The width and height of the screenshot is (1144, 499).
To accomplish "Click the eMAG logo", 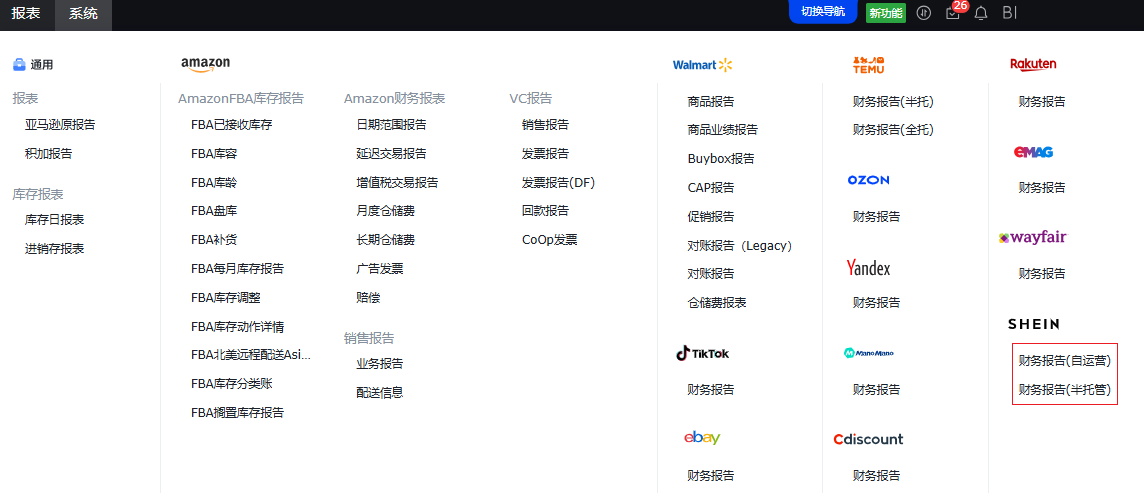I will 1033,152.
